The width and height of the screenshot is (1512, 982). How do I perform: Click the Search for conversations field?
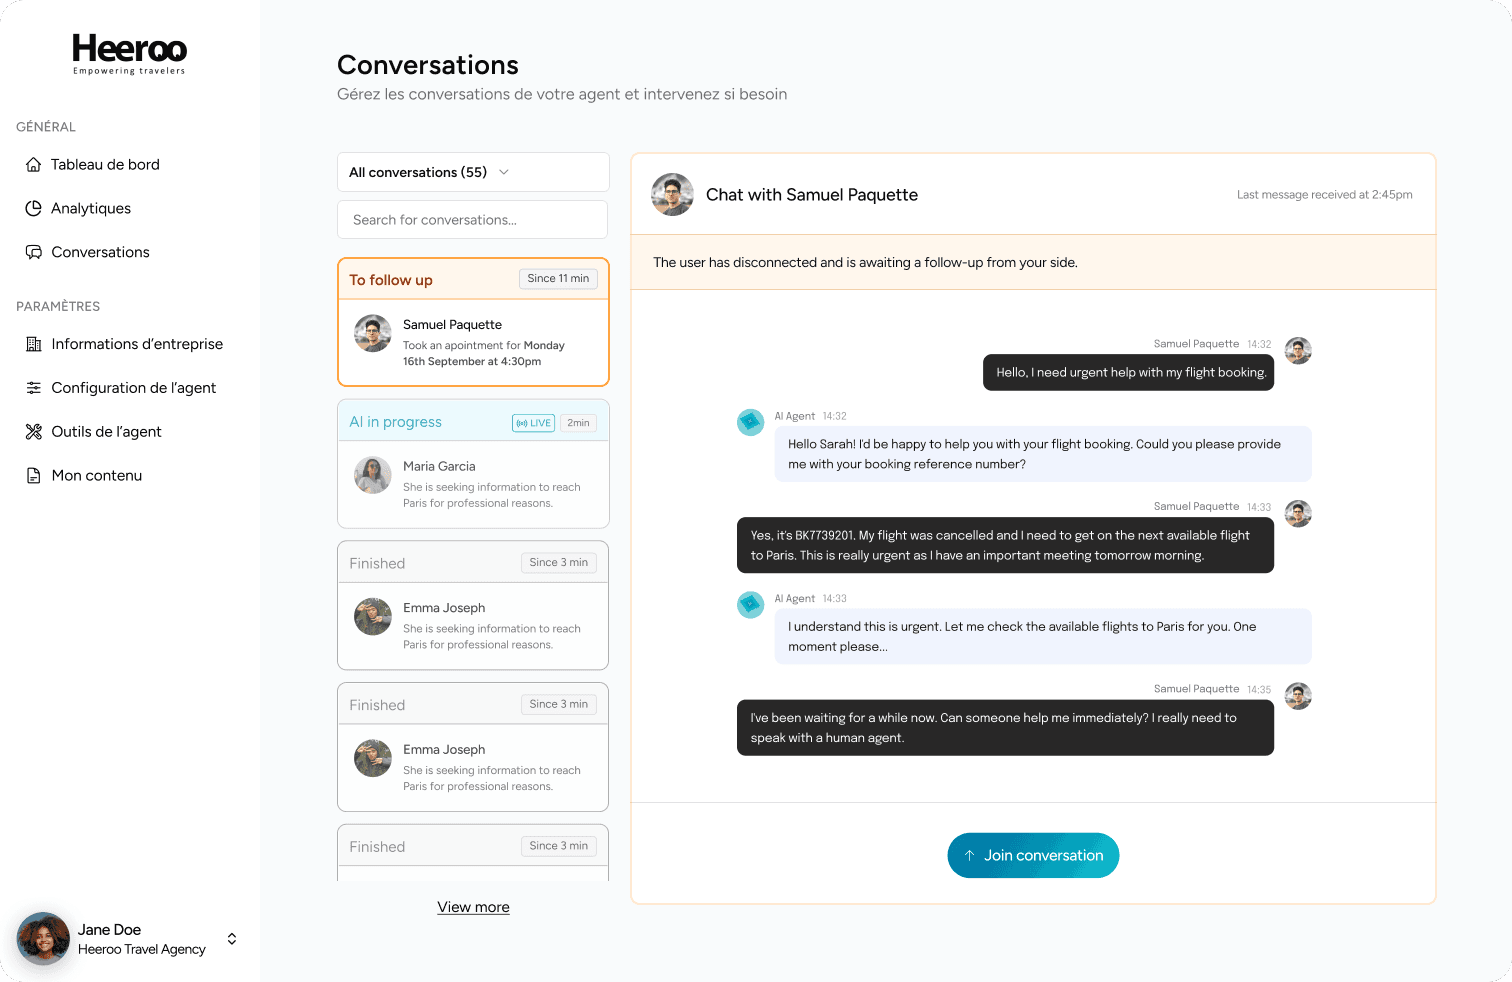click(473, 220)
